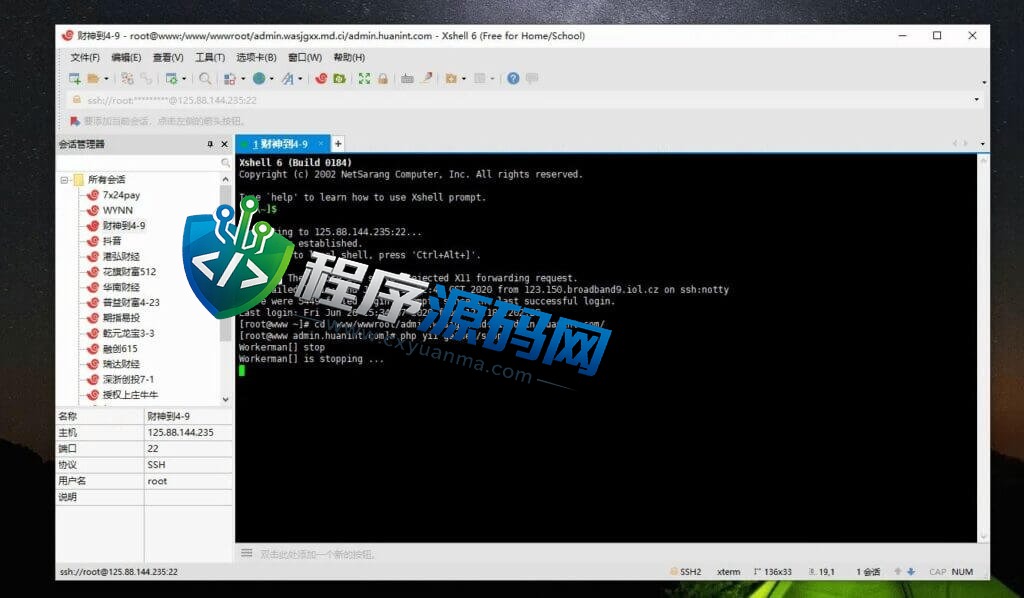
Task: Click the Open session folder icon
Action: (93, 78)
